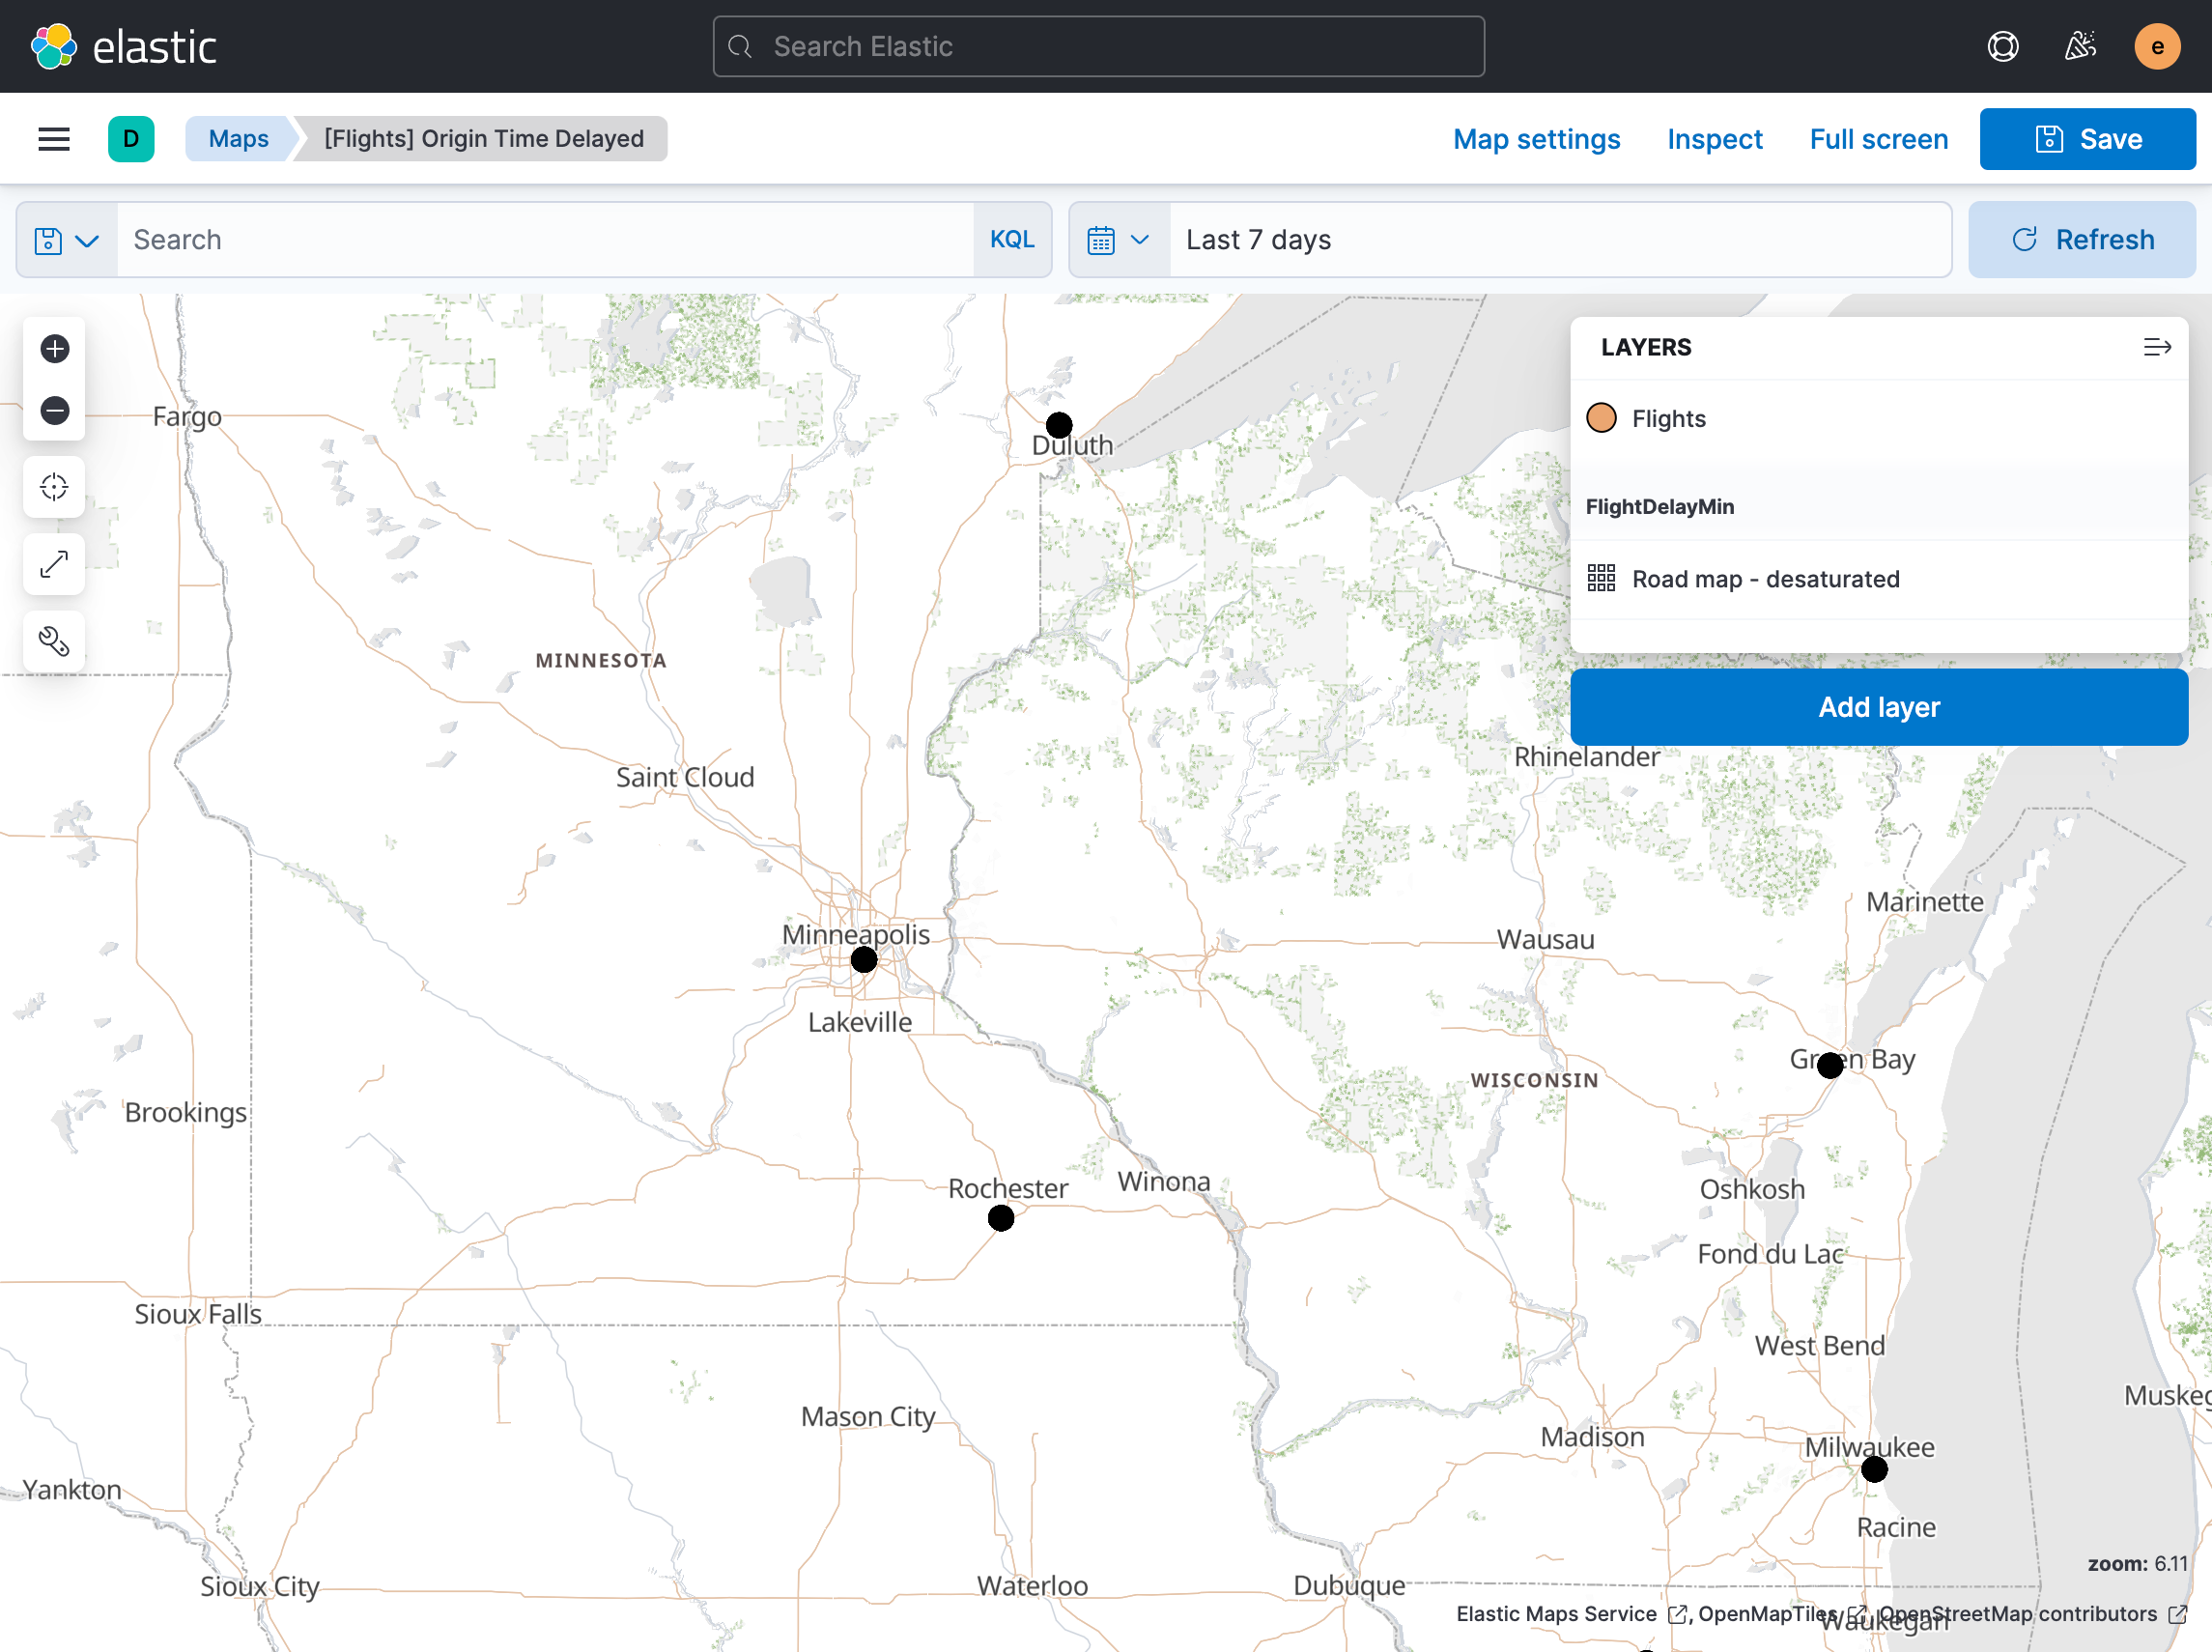This screenshot has height=1652, width=2212.
Task: Open the user avatar menu
Action: pos(2157,46)
